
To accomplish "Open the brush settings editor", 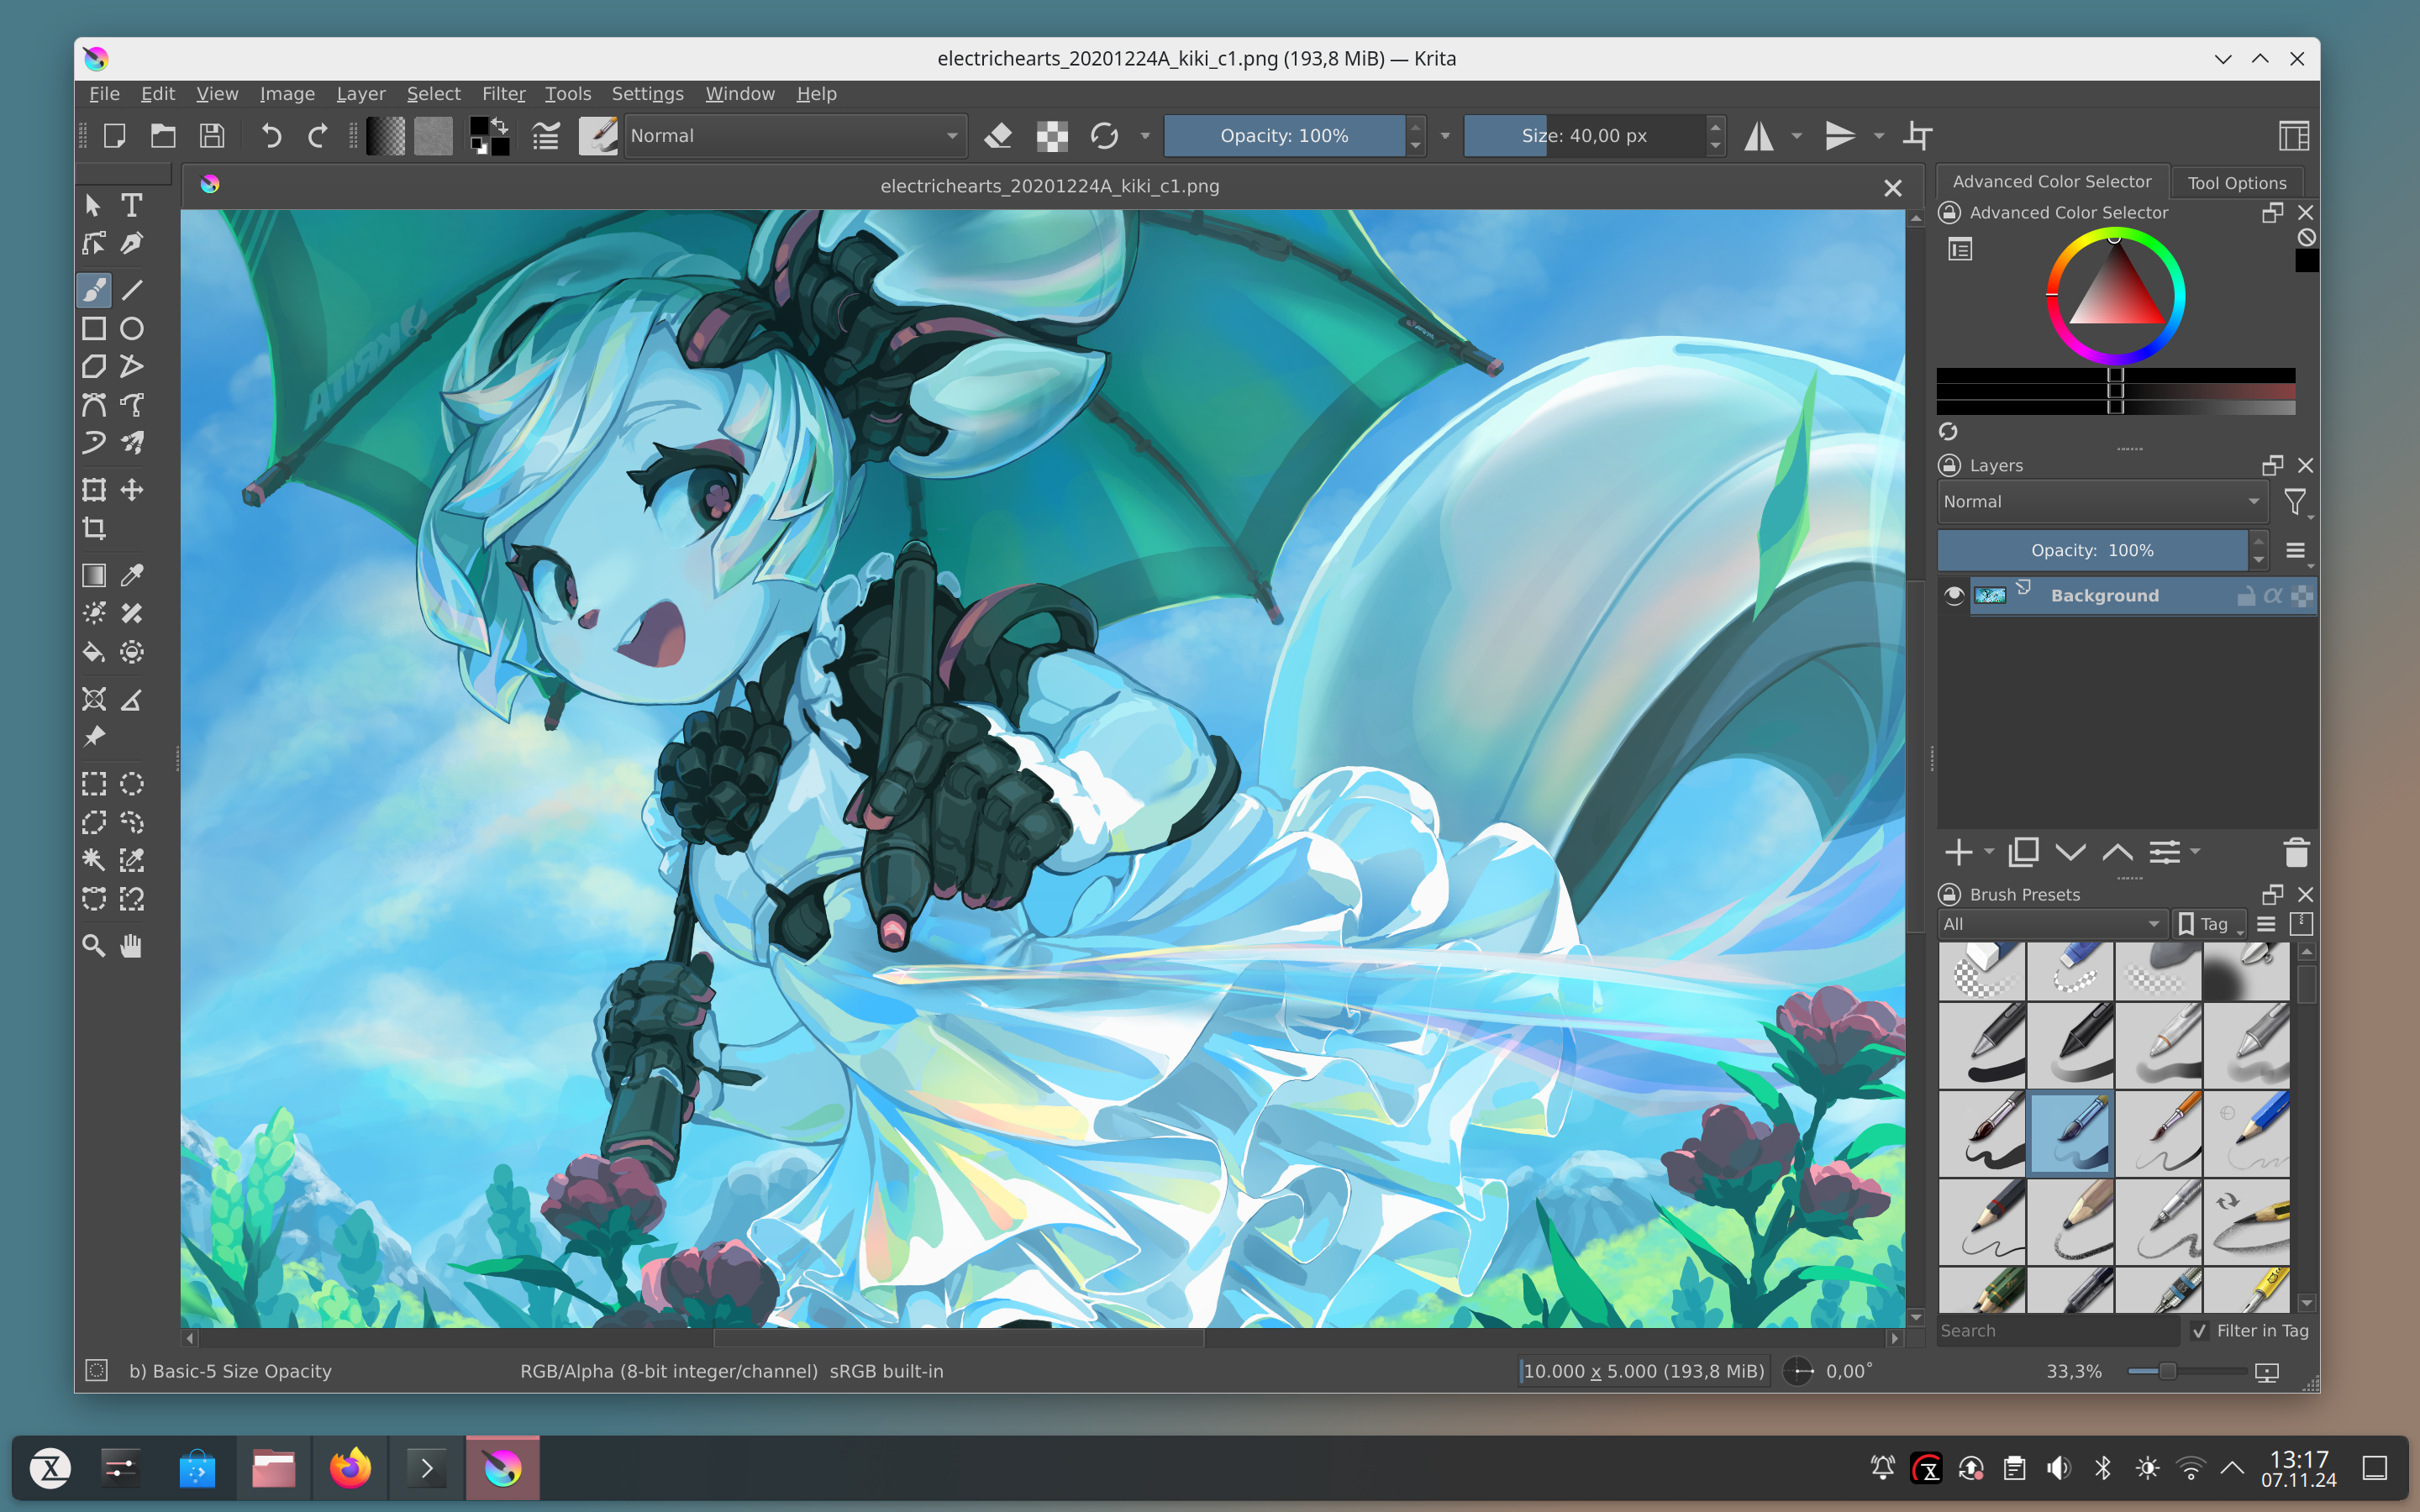I will pyautogui.click(x=545, y=136).
